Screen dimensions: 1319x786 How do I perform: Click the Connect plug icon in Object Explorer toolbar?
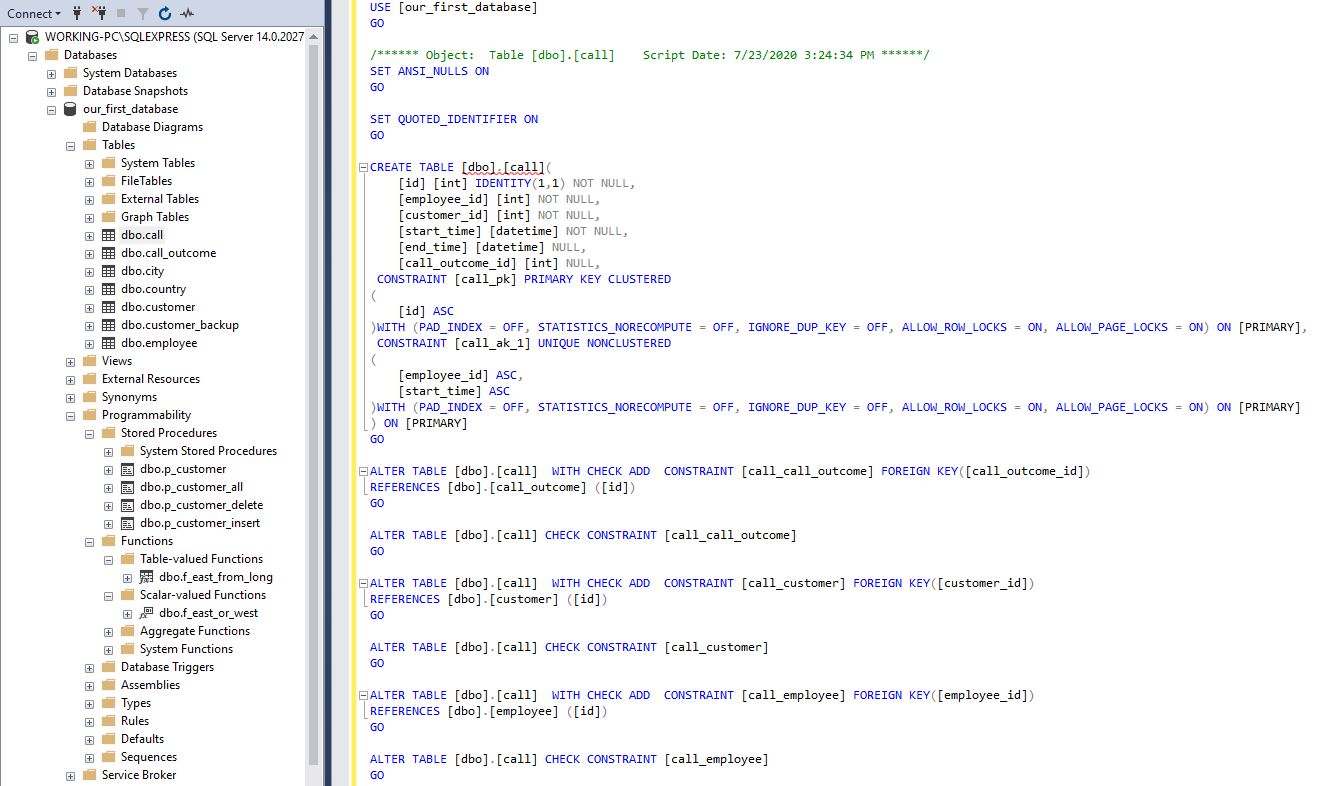tap(77, 13)
